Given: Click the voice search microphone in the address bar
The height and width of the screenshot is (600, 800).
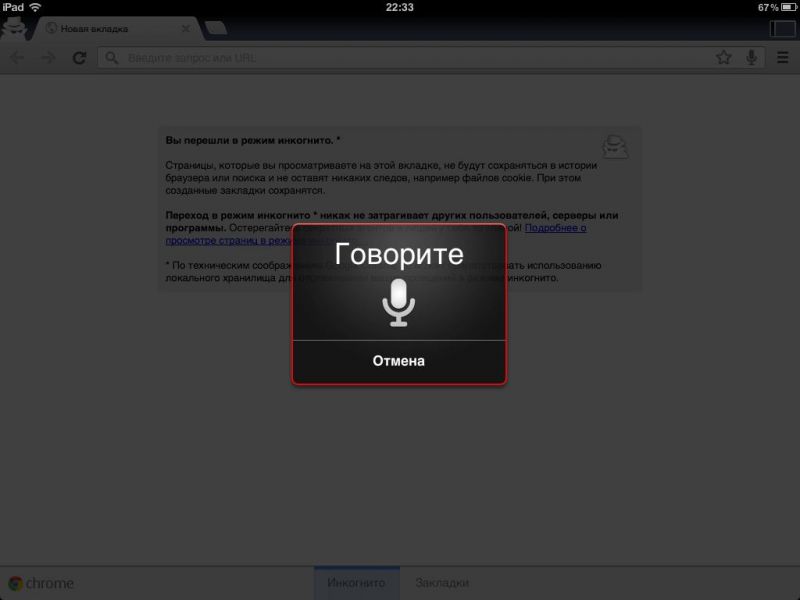Looking at the screenshot, I should [x=751, y=58].
